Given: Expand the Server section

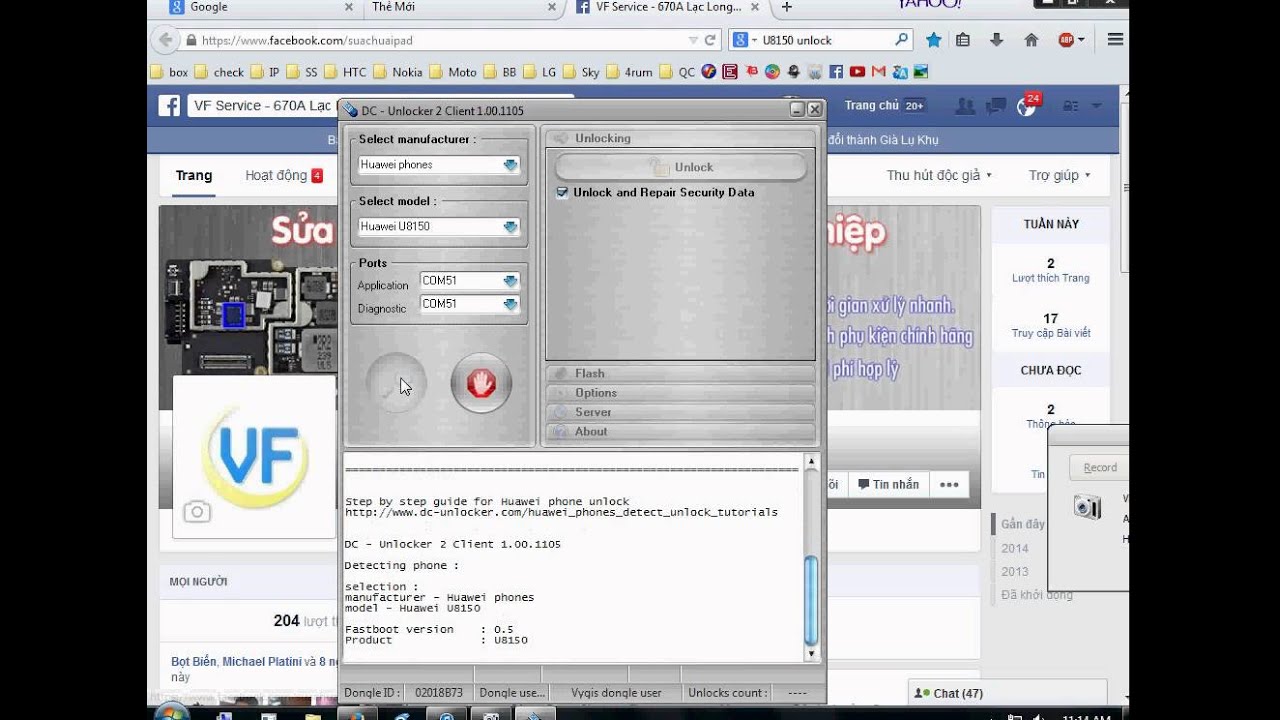Looking at the screenshot, I should click(x=680, y=412).
